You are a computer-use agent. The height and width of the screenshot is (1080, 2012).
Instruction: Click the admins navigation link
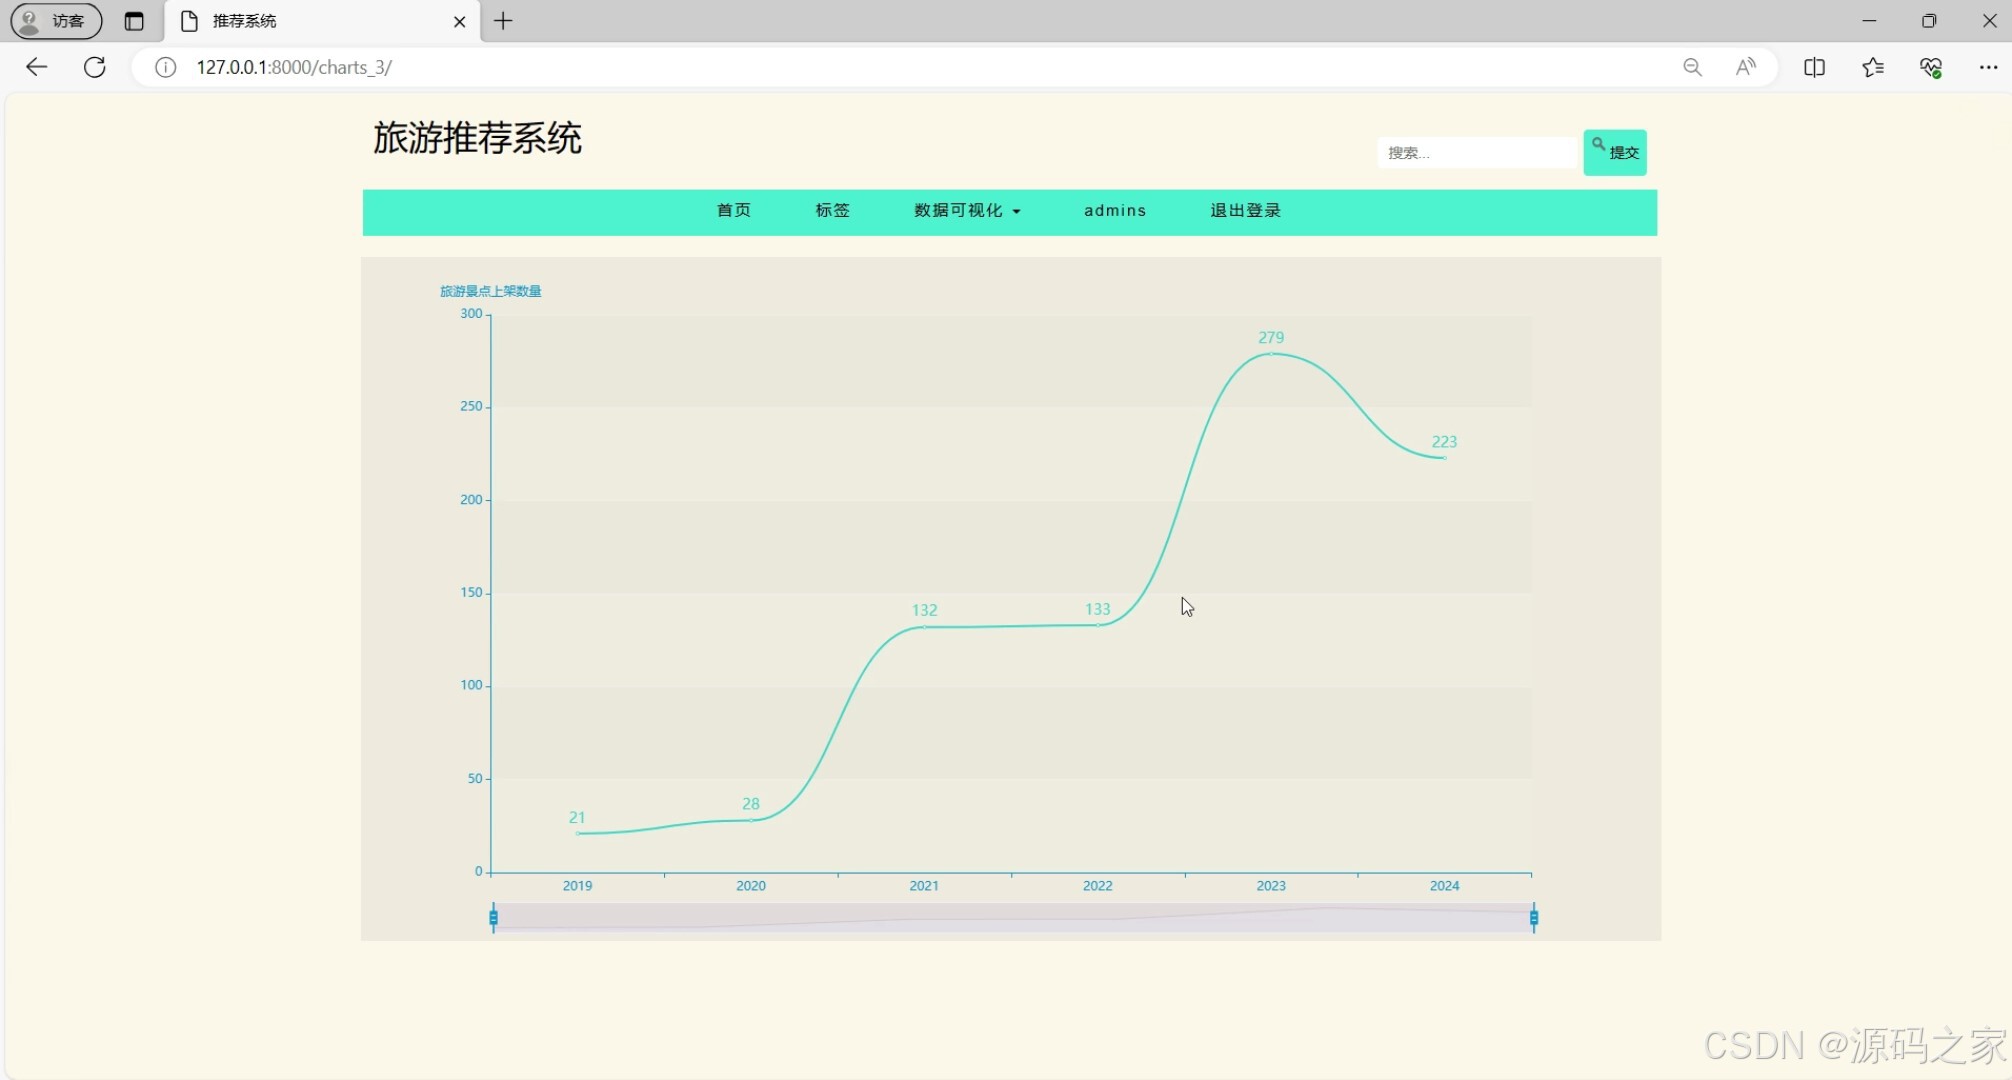pyautogui.click(x=1115, y=210)
